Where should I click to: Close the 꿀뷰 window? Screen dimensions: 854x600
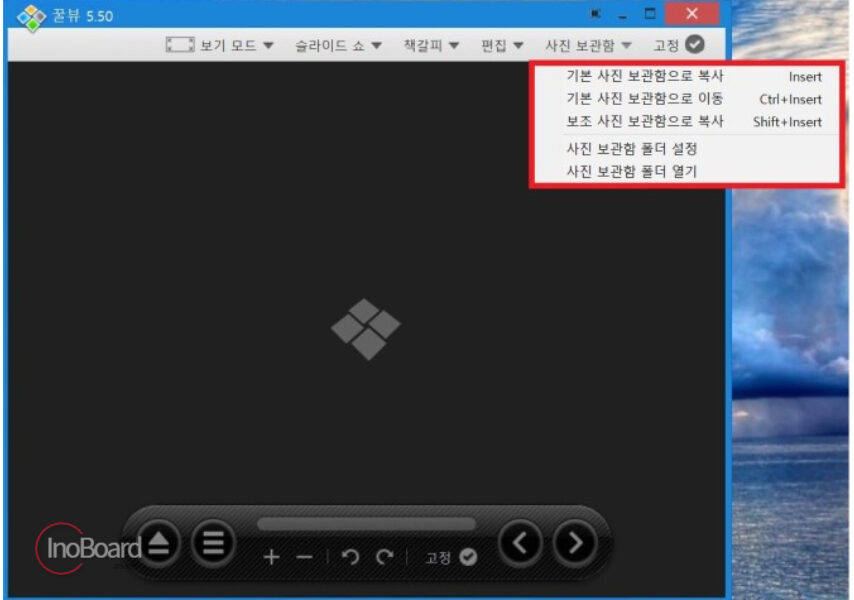[x=692, y=14]
